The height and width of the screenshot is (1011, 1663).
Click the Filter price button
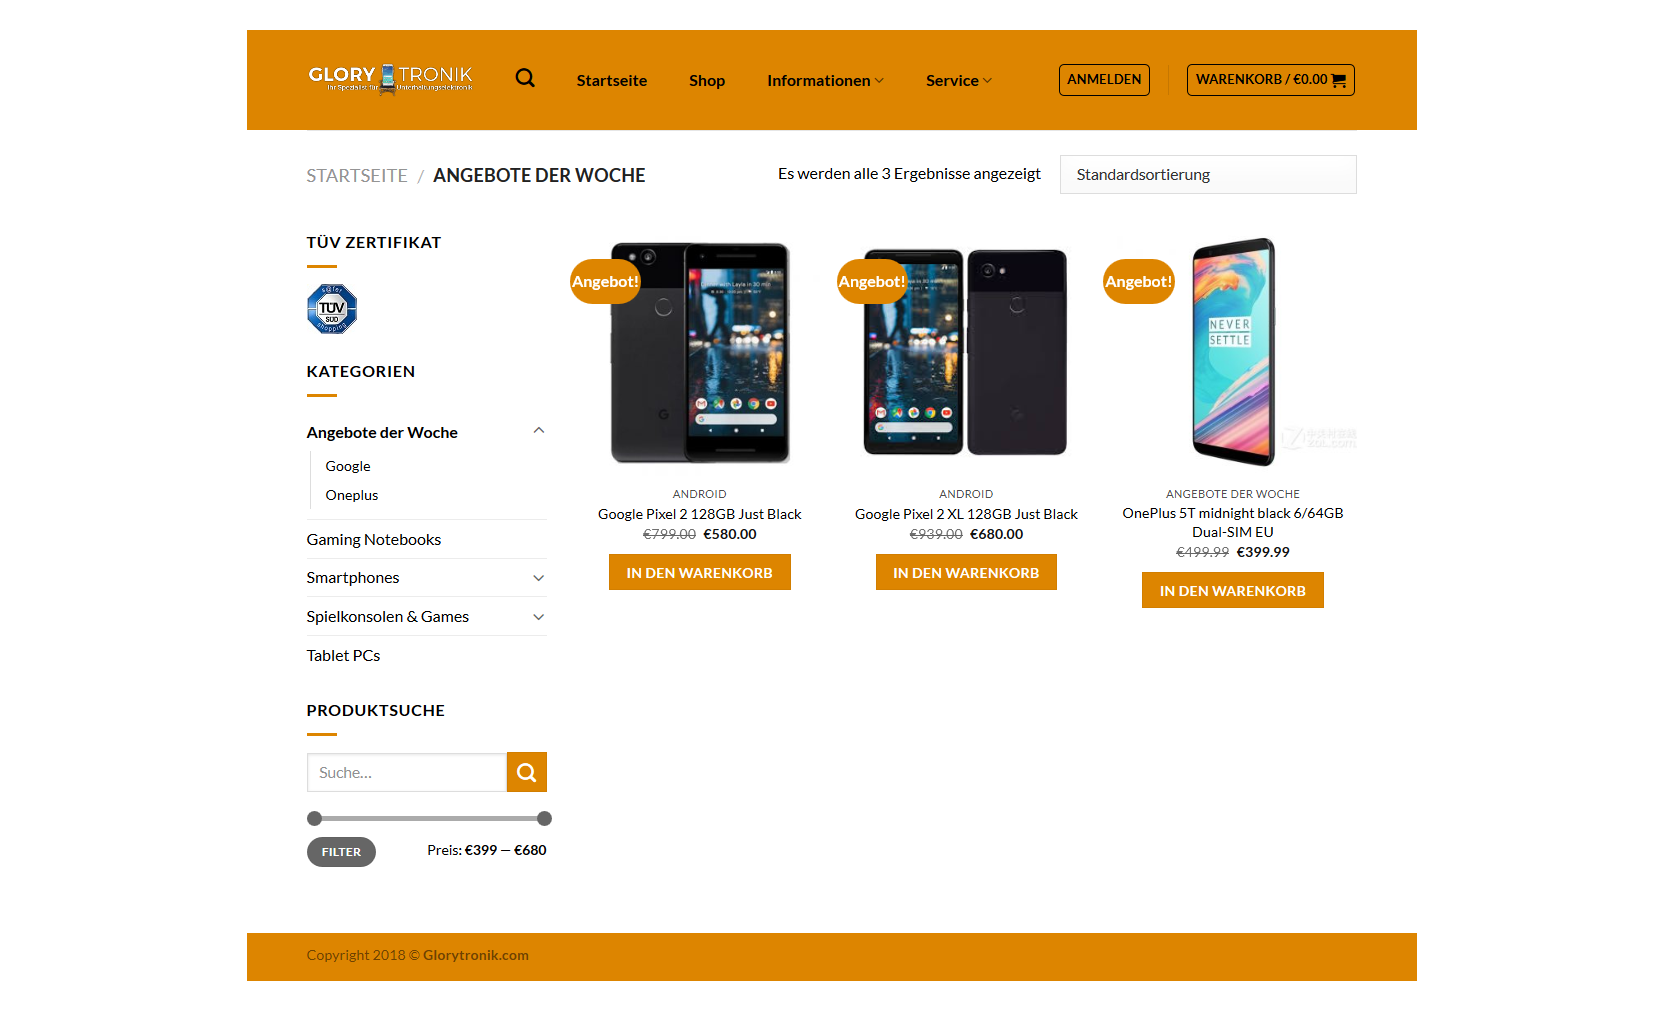pyautogui.click(x=341, y=852)
